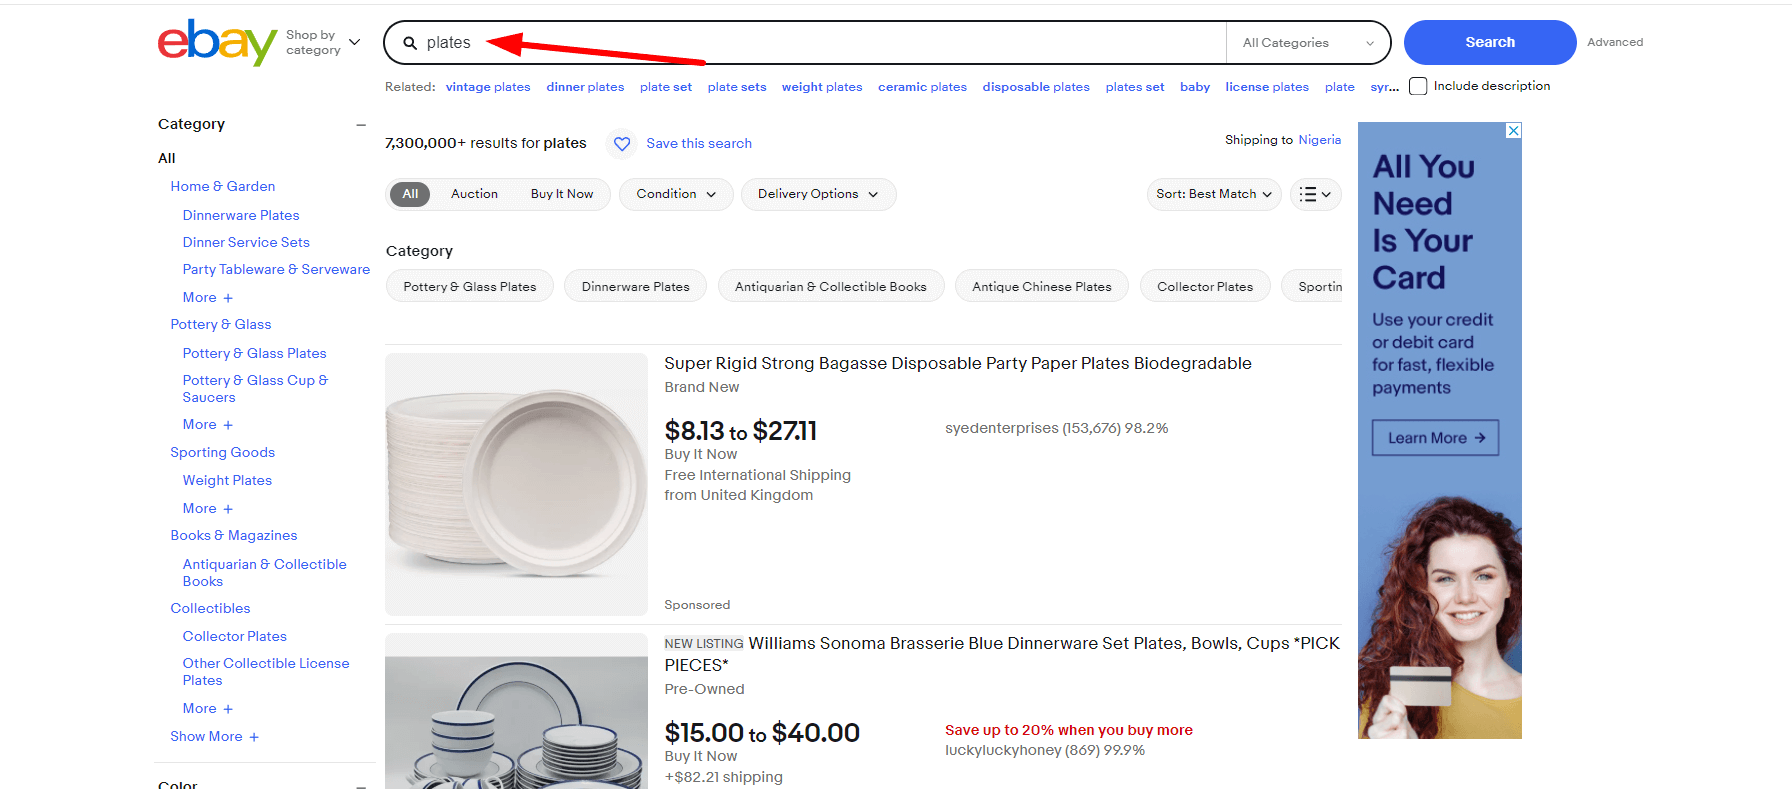Collapse the Category section using the minus icon

click(x=361, y=124)
